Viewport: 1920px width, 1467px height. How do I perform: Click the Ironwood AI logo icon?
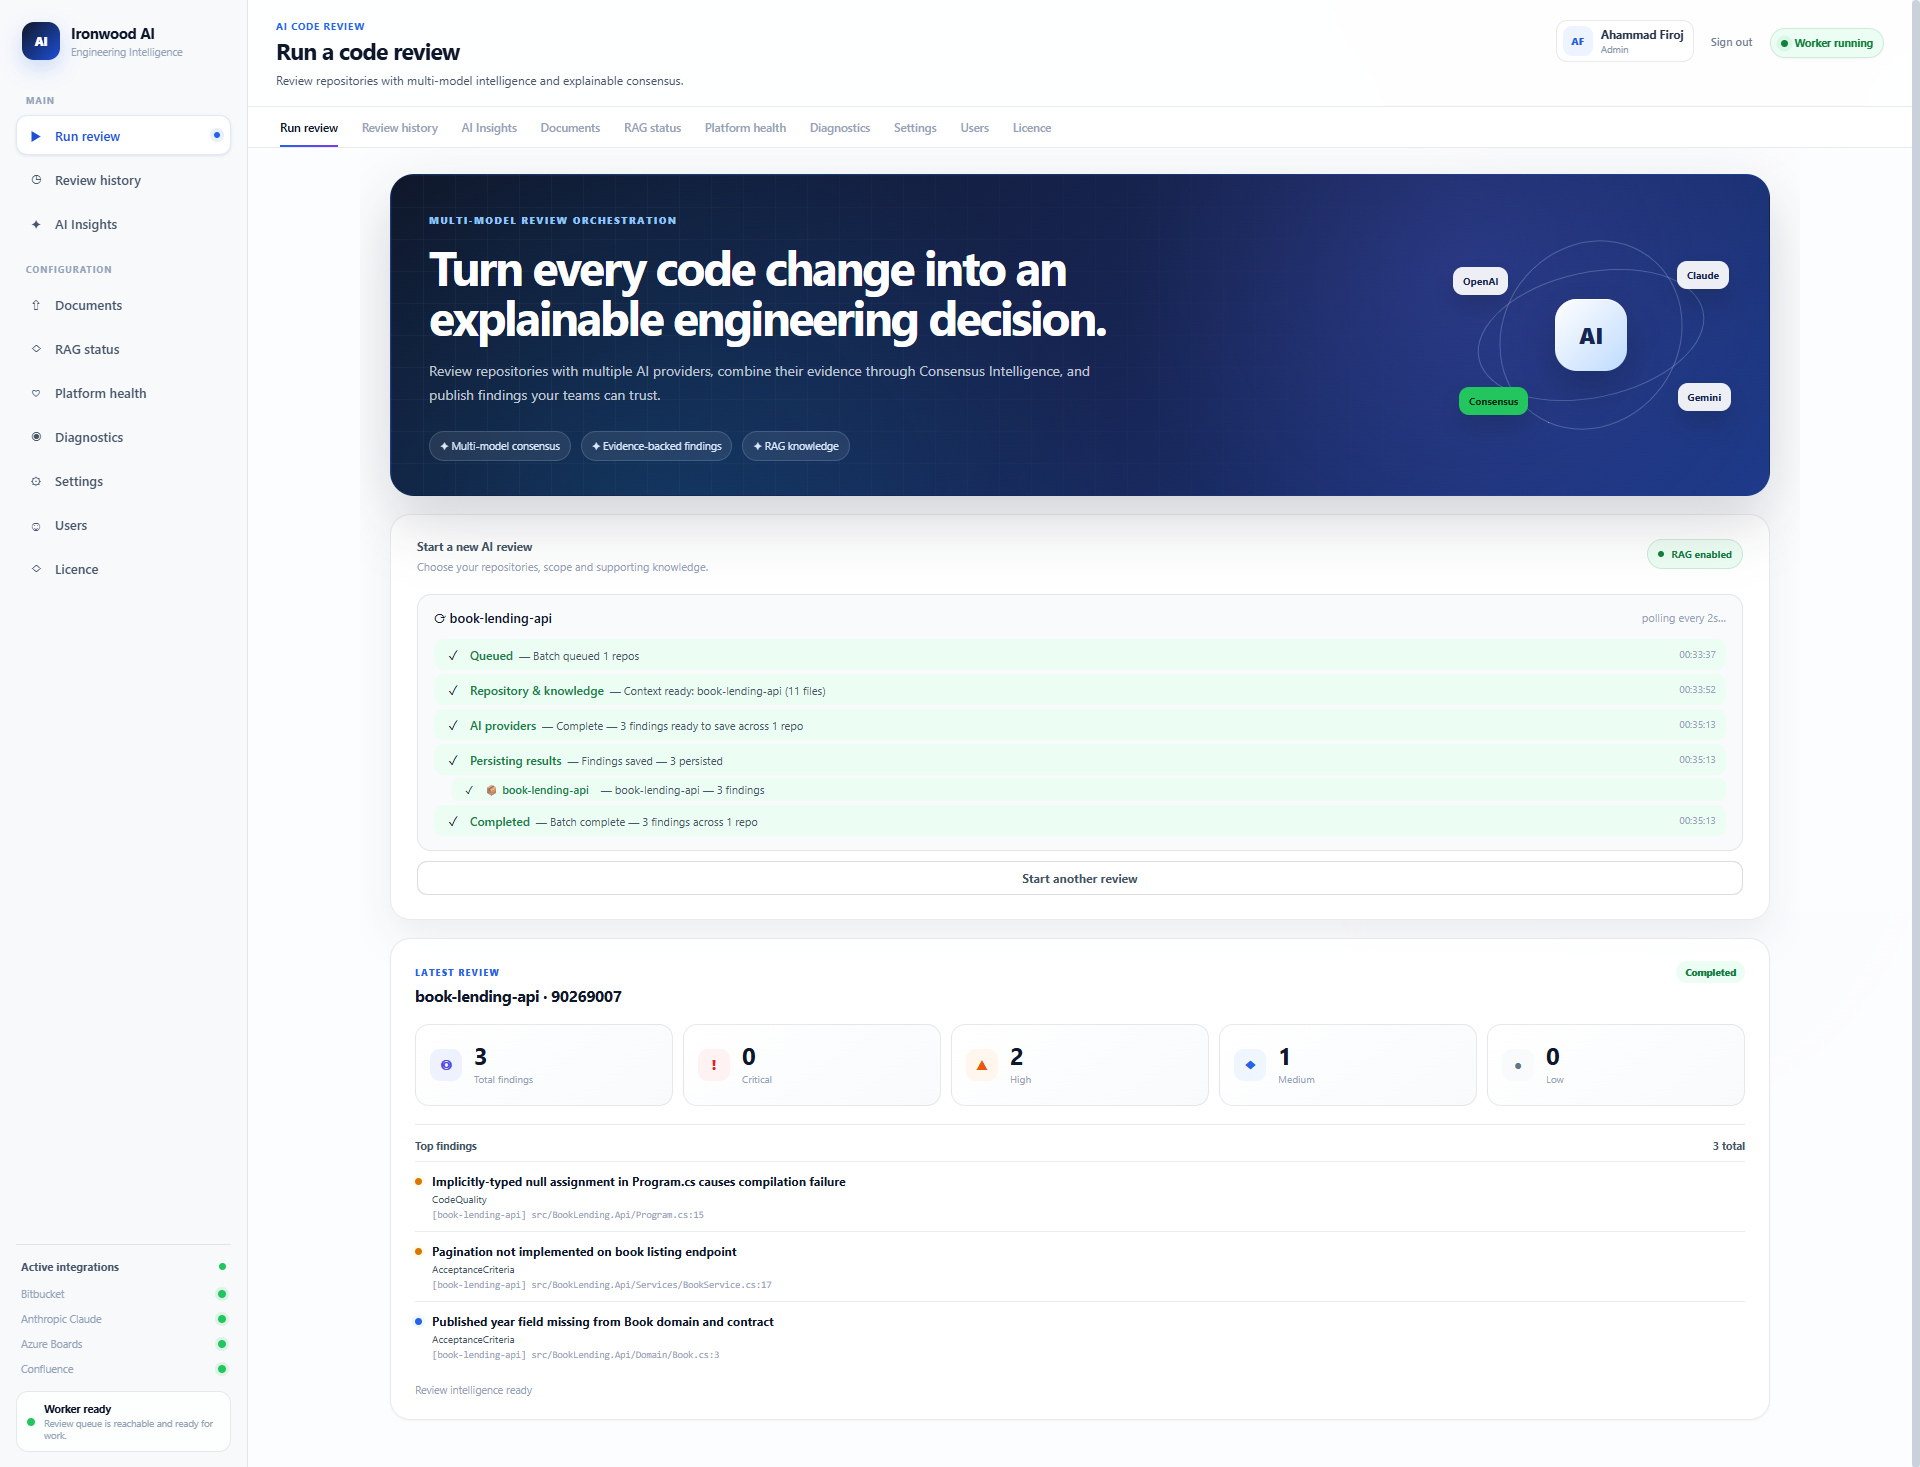coord(41,41)
